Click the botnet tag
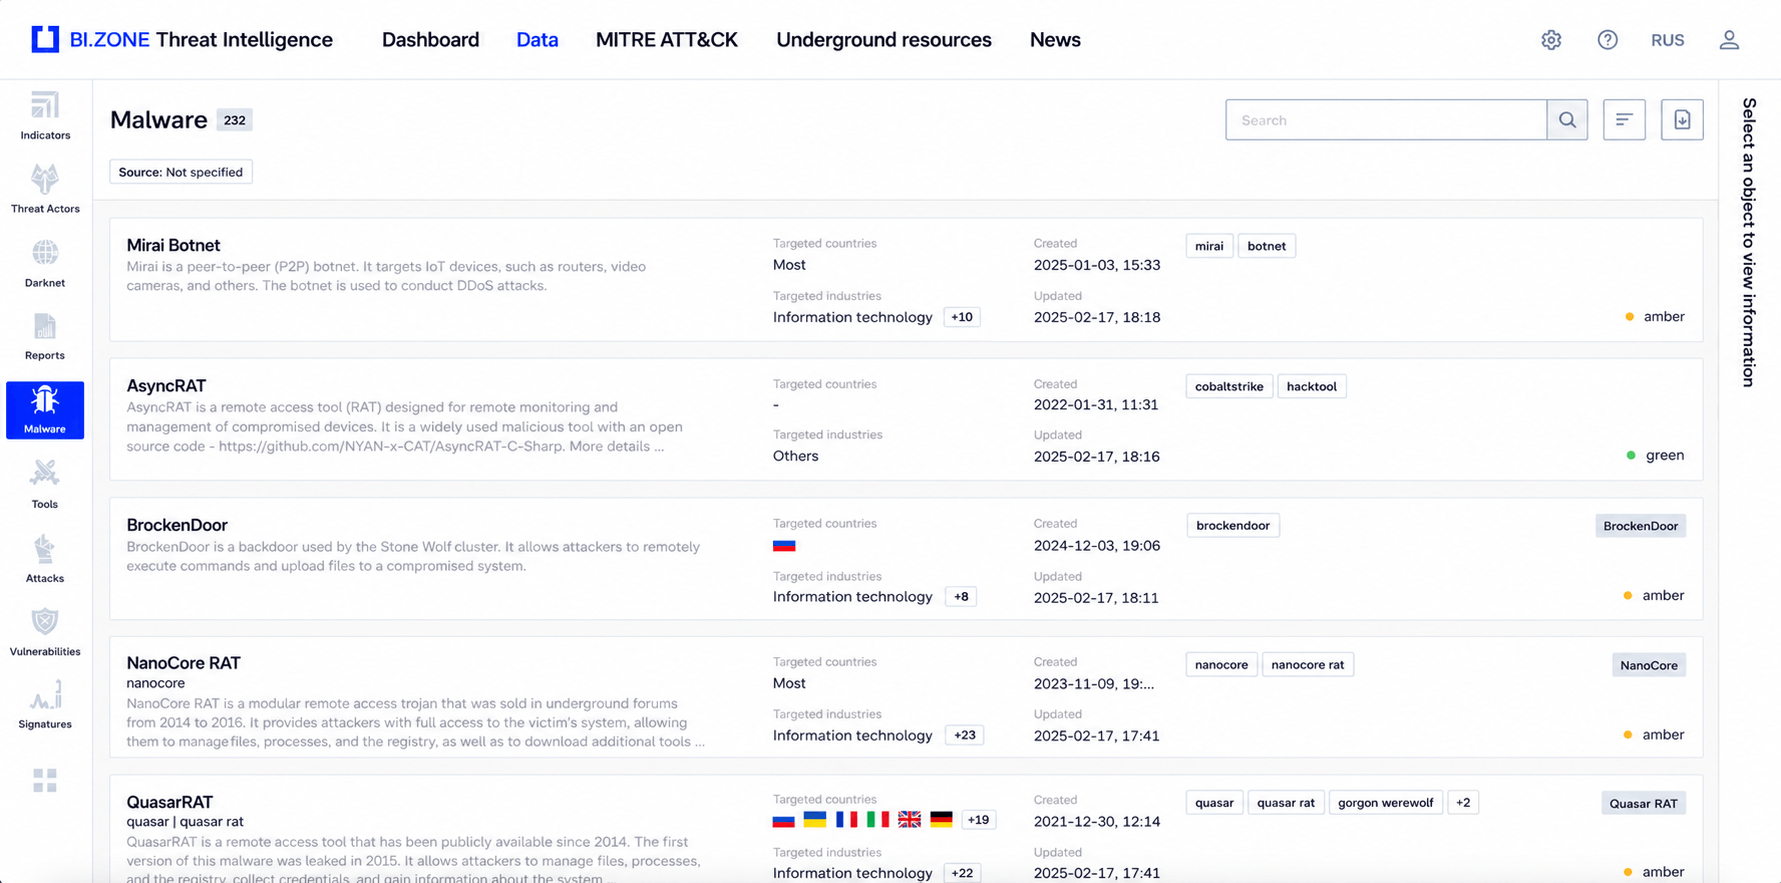Image resolution: width=1781 pixels, height=883 pixels. click(1267, 246)
